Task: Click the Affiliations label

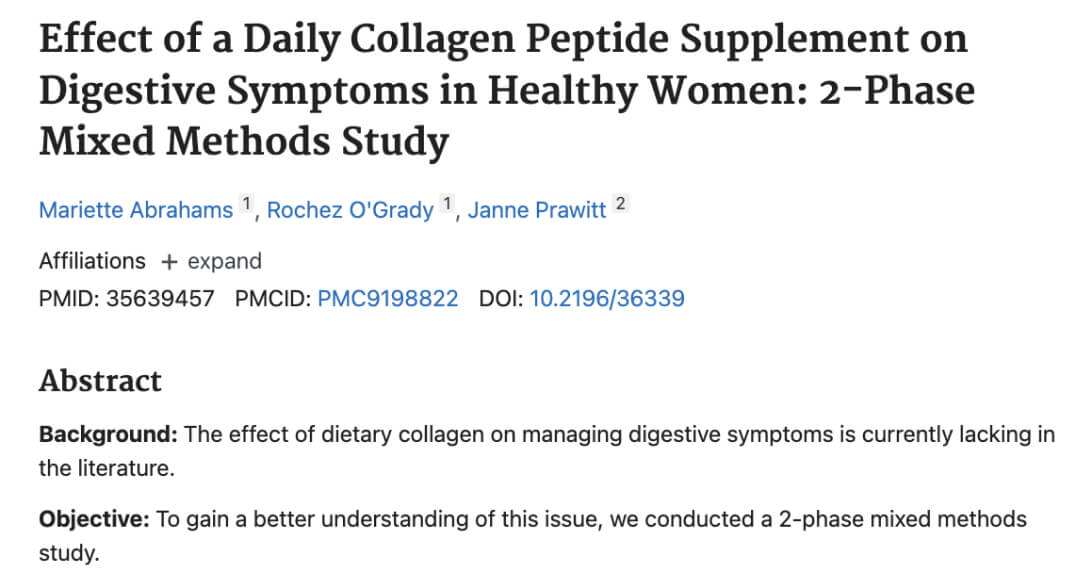Action: coord(92,262)
